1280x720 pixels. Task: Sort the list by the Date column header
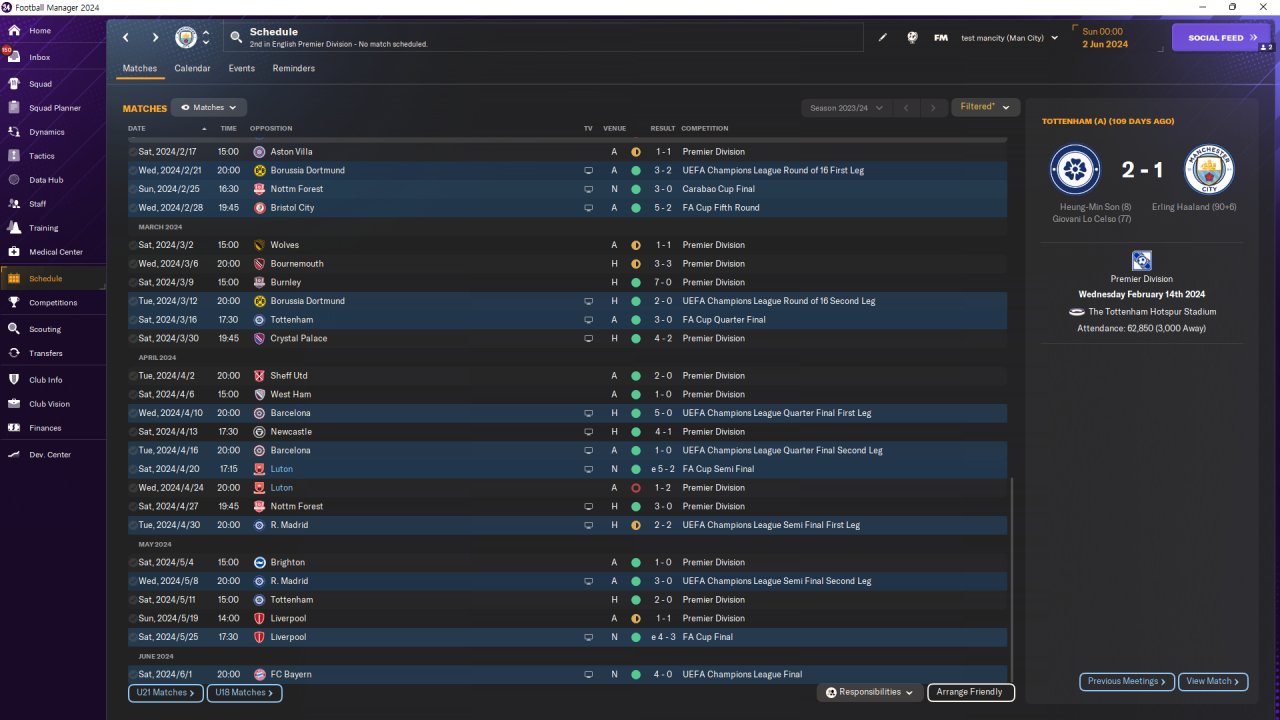click(137, 128)
